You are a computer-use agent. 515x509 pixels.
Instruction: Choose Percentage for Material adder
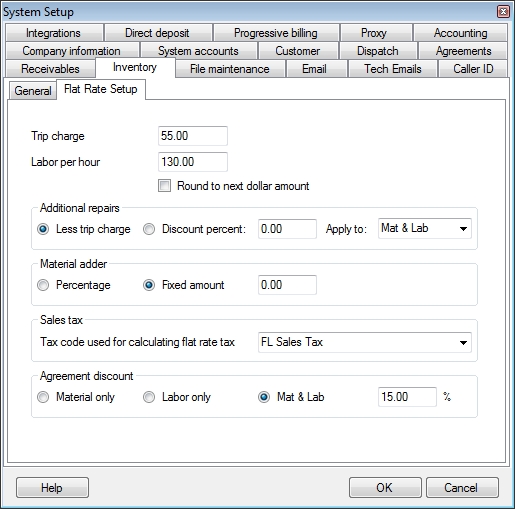pos(43,285)
